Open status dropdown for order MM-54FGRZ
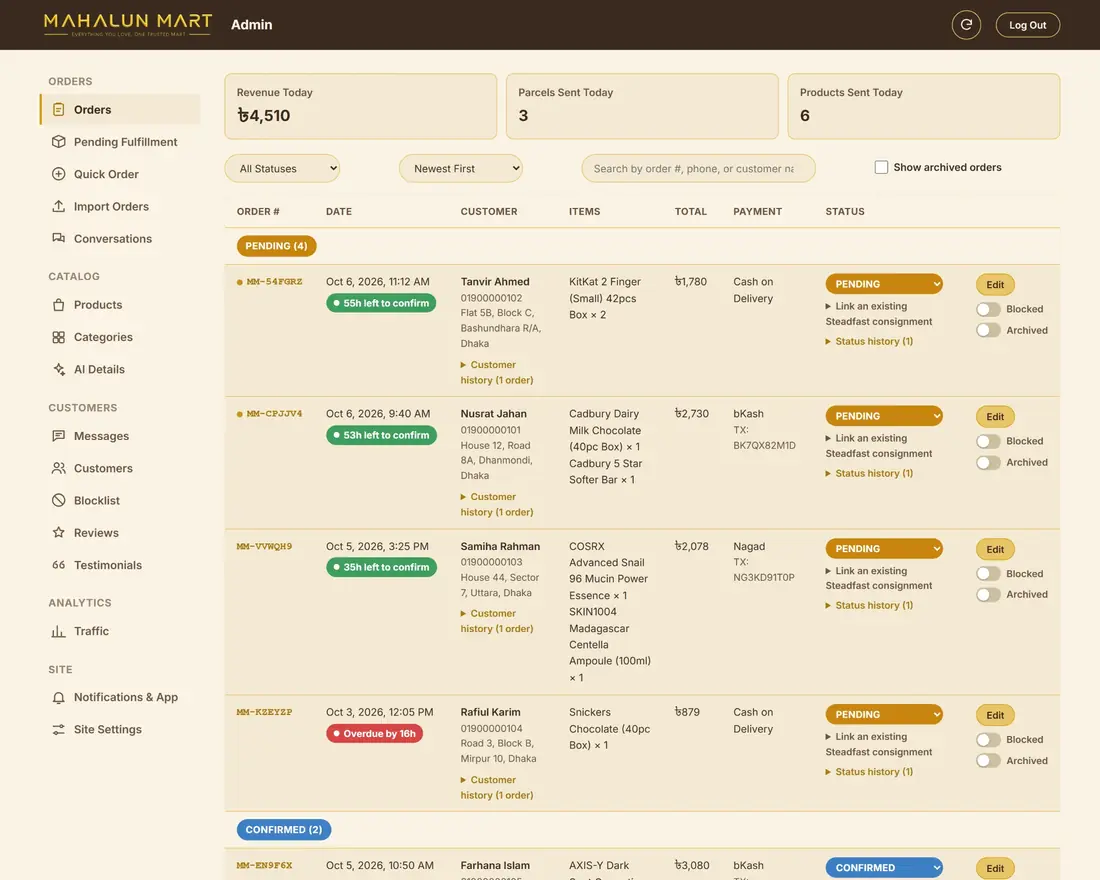The height and width of the screenshot is (880, 1100). [x=884, y=284]
